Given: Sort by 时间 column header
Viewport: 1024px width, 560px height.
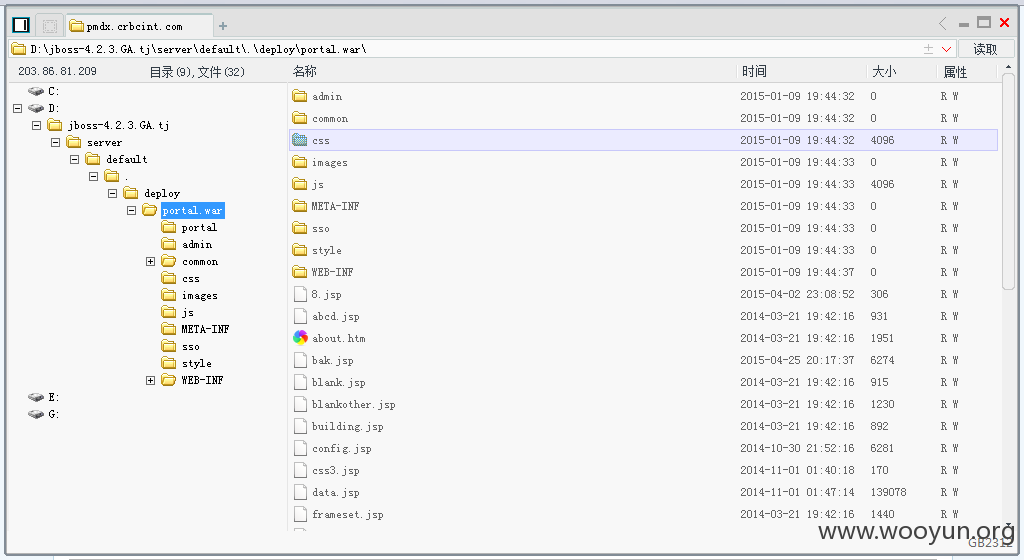Looking at the screenshot, I should click(x=754, y=71).
